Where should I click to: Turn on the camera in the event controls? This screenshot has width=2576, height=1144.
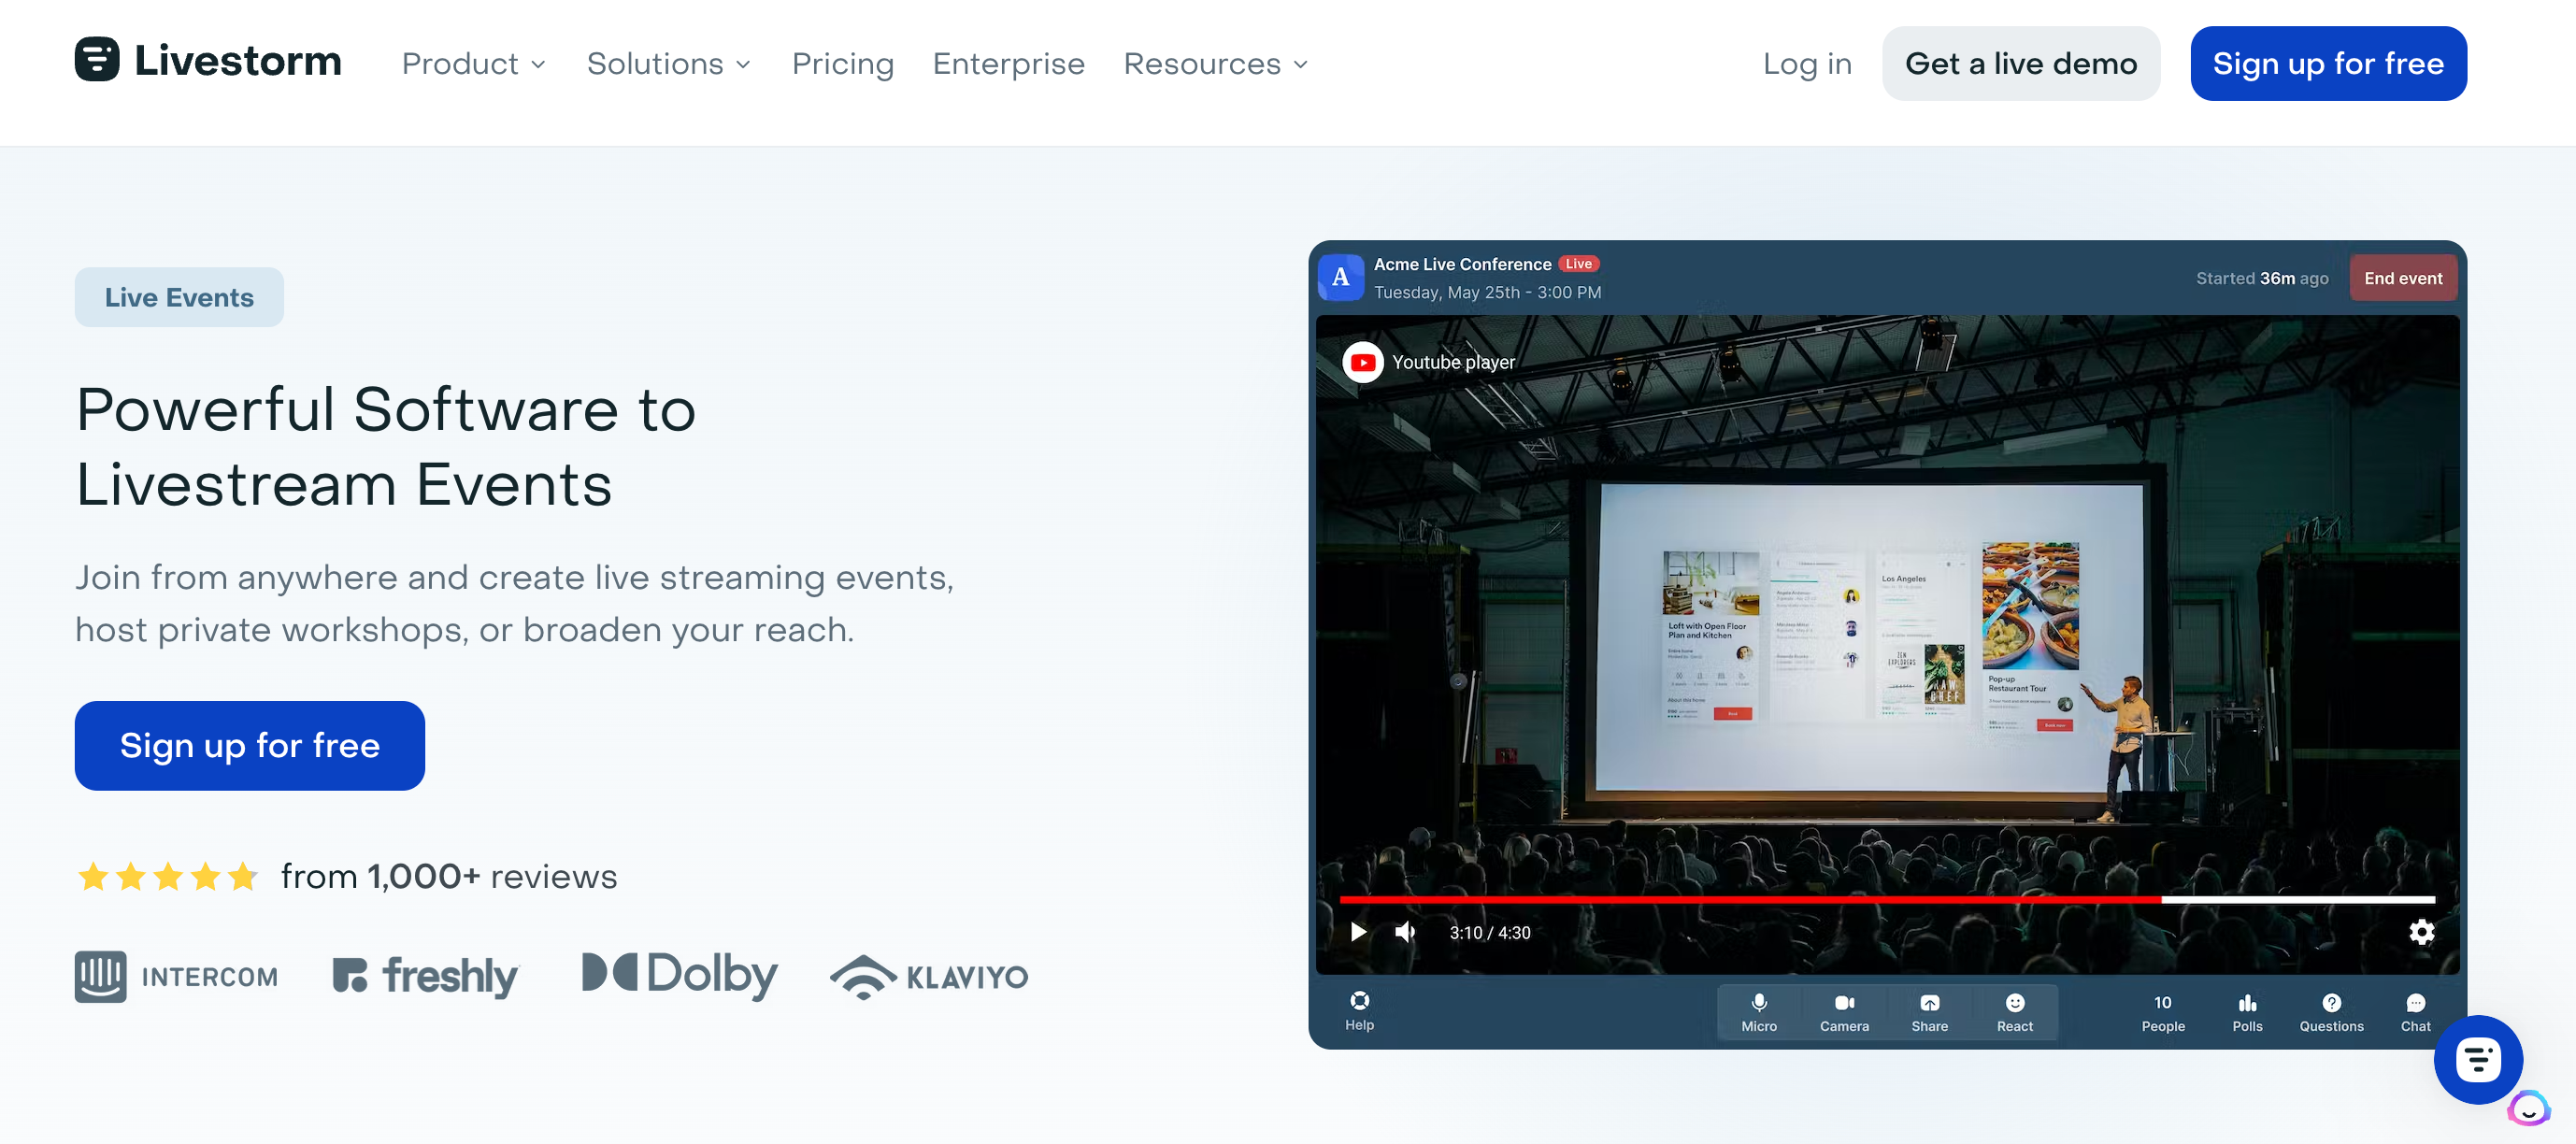pyautogui.click(x=1844, y=1010)
